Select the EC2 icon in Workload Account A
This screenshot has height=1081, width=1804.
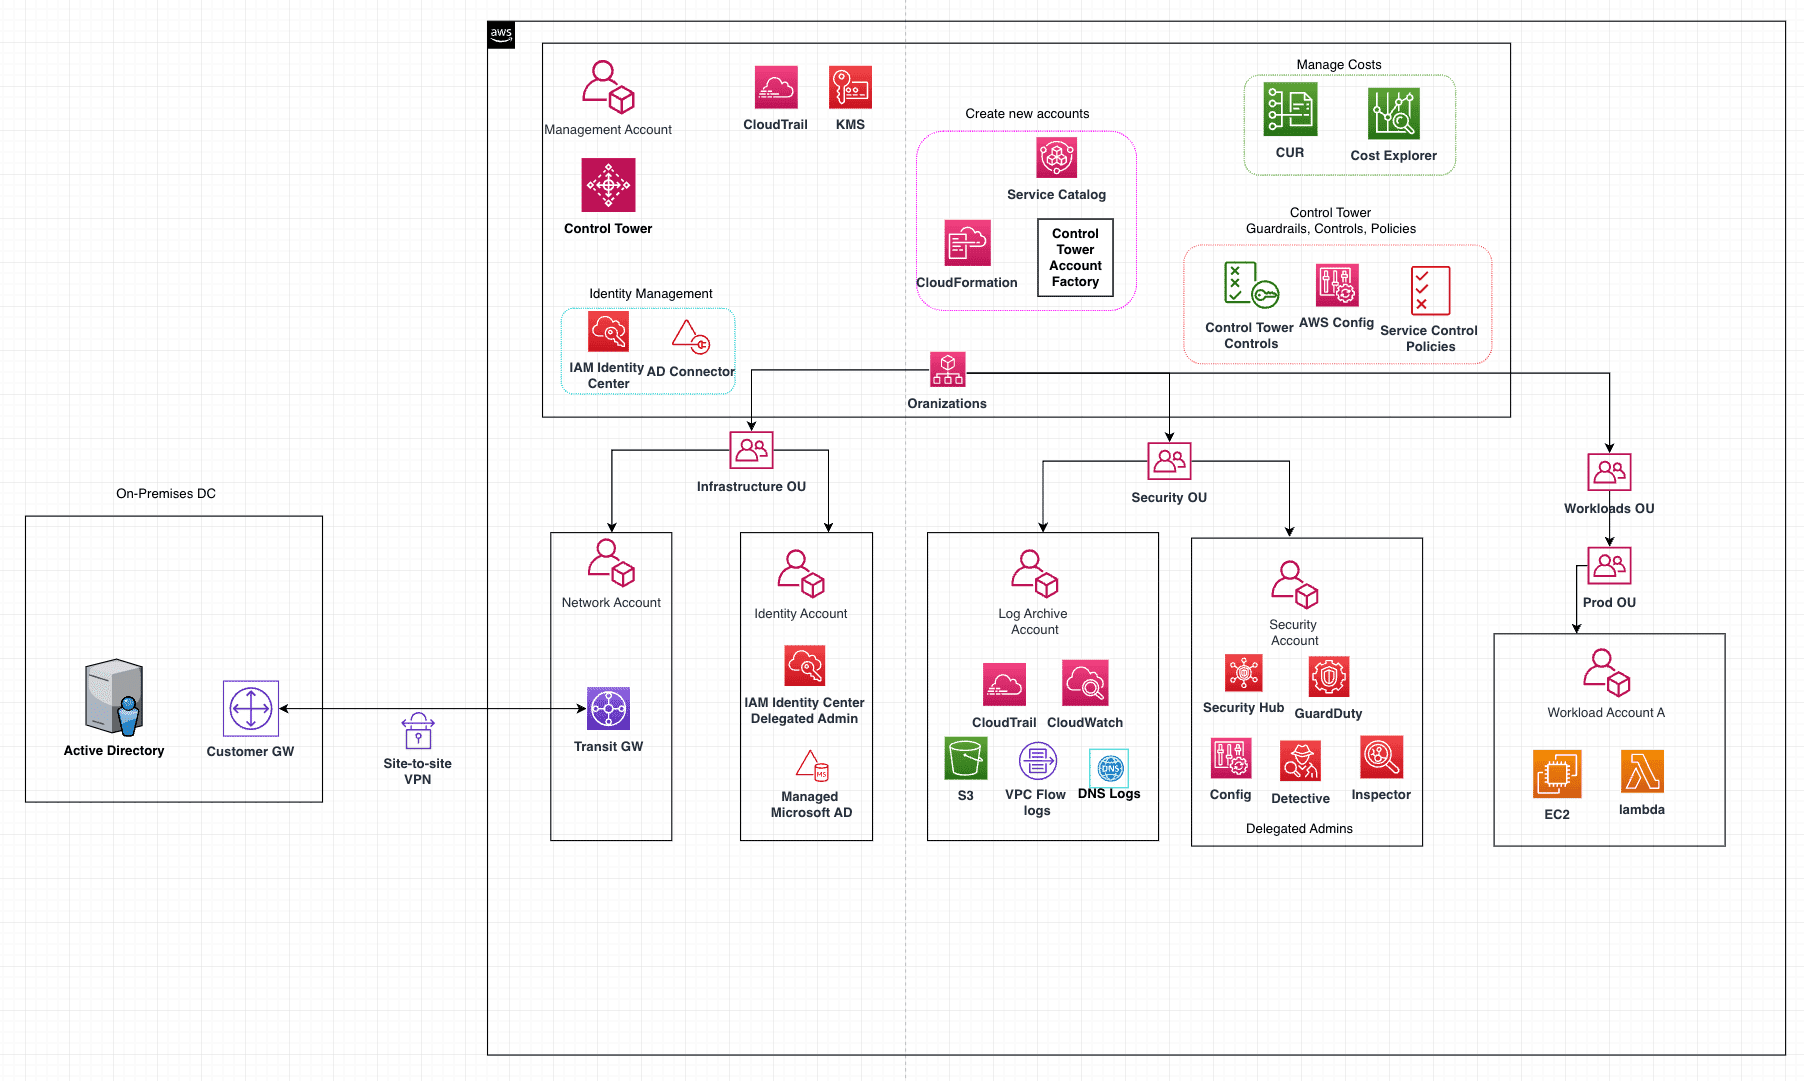pyautogui.click(x=1557, y=774)
